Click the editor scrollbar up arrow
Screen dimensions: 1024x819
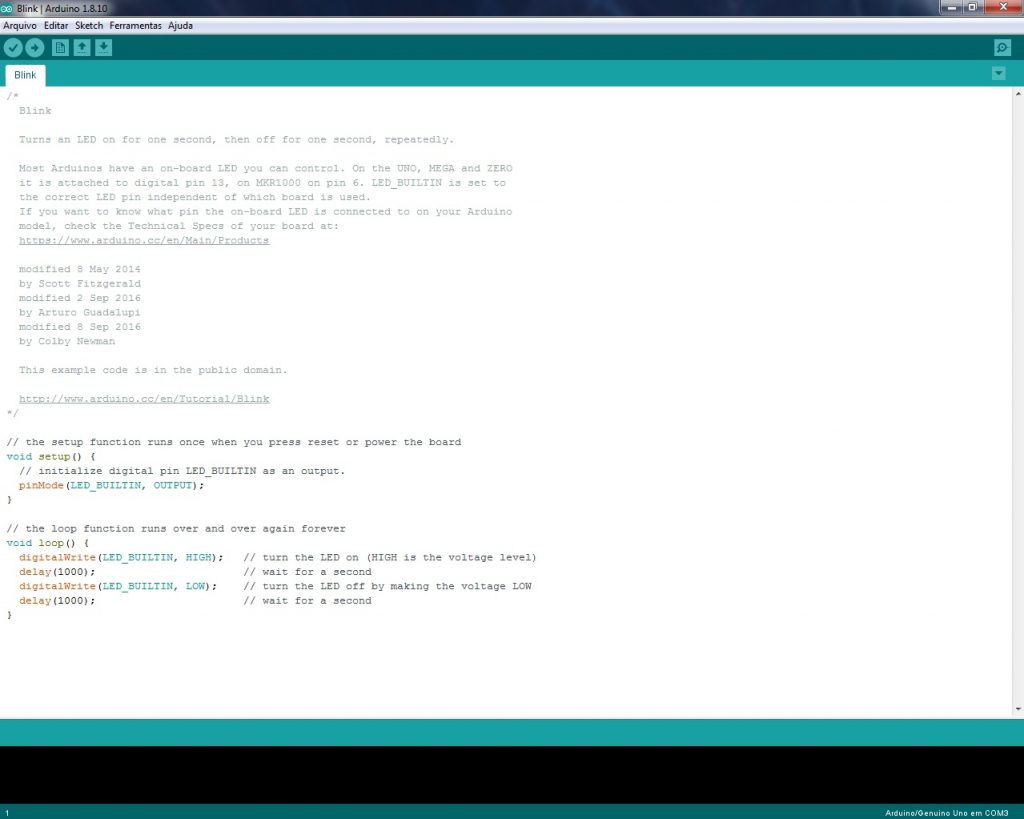[x=1018, y=95]
